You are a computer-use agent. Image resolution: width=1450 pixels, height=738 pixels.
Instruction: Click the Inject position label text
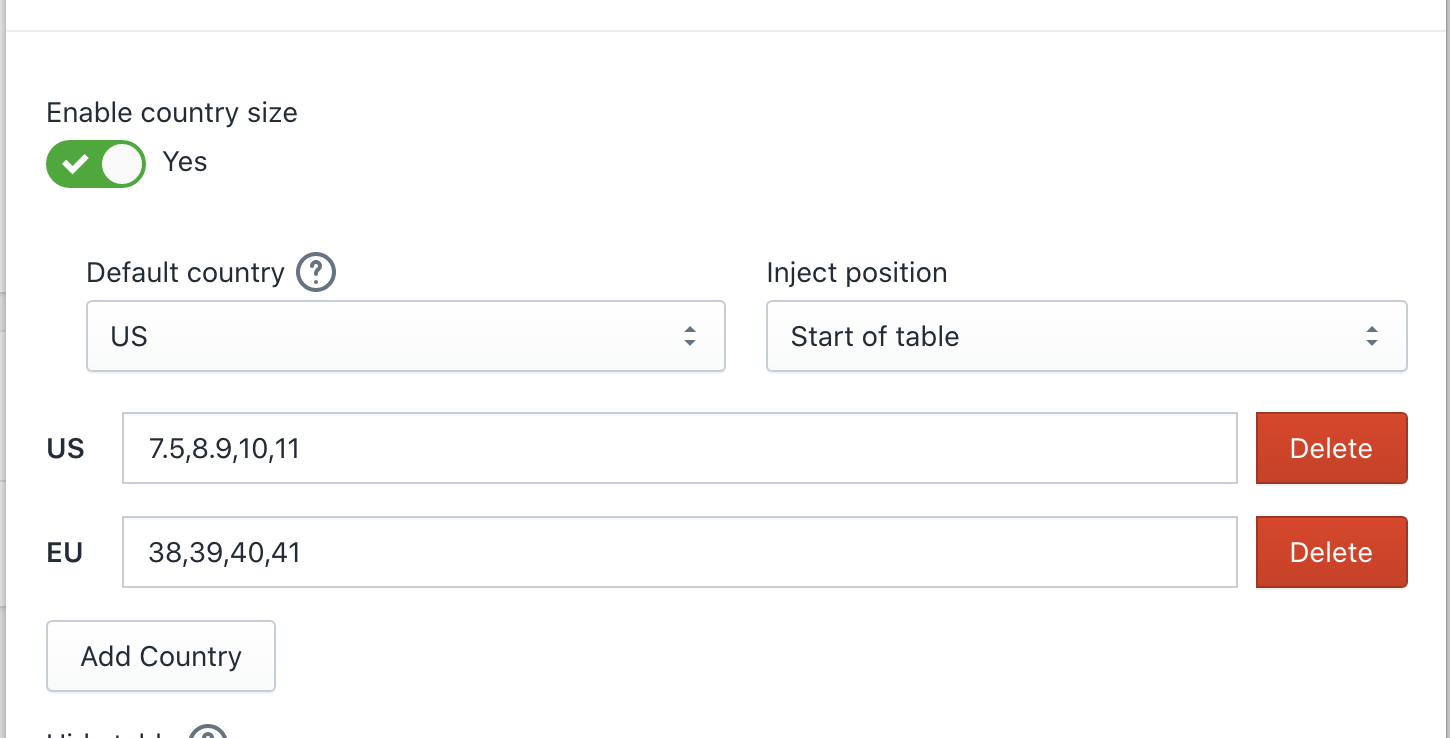pos(857,272)
